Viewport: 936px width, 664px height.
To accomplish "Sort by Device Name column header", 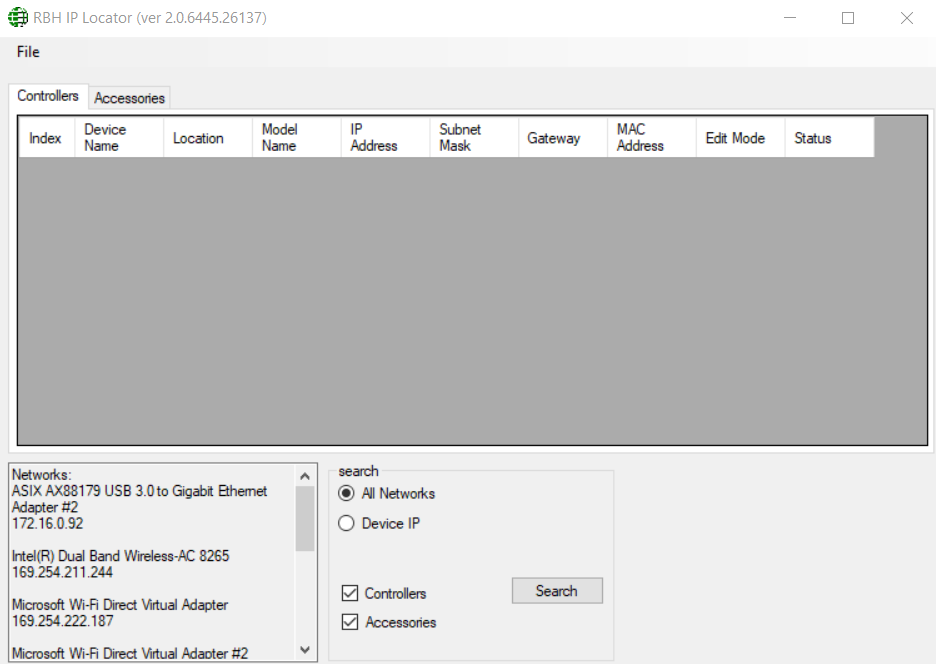I will (119, 138).
